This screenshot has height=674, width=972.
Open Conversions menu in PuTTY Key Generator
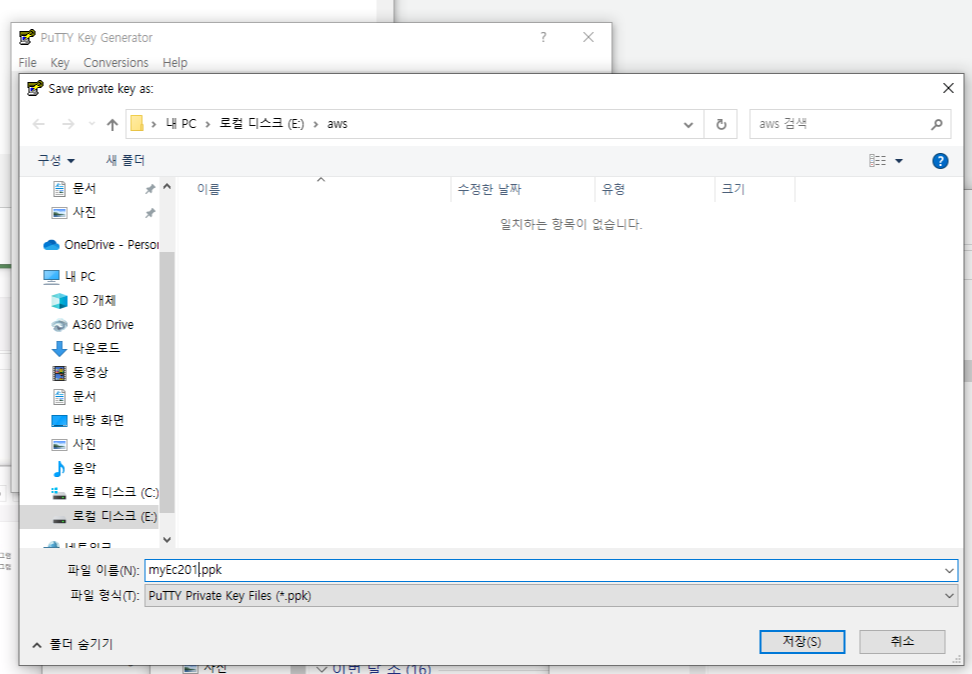[116, 63]
